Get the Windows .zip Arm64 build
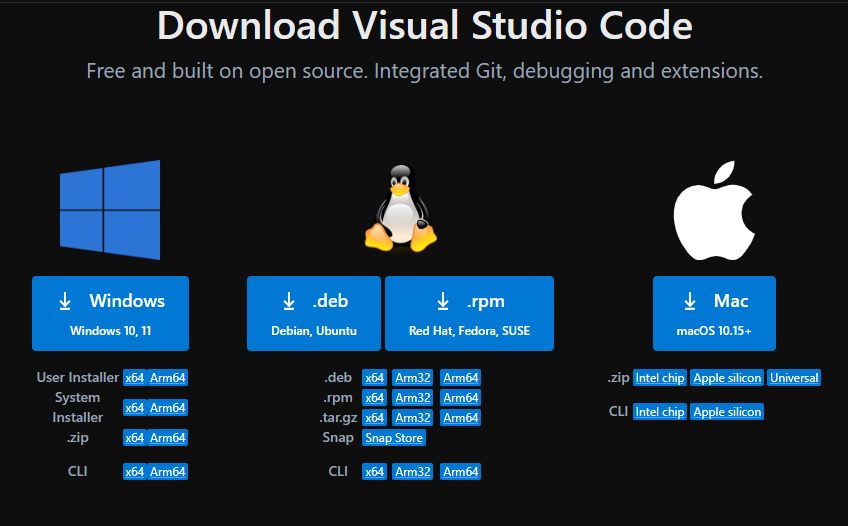 click(x=168, y=438)
